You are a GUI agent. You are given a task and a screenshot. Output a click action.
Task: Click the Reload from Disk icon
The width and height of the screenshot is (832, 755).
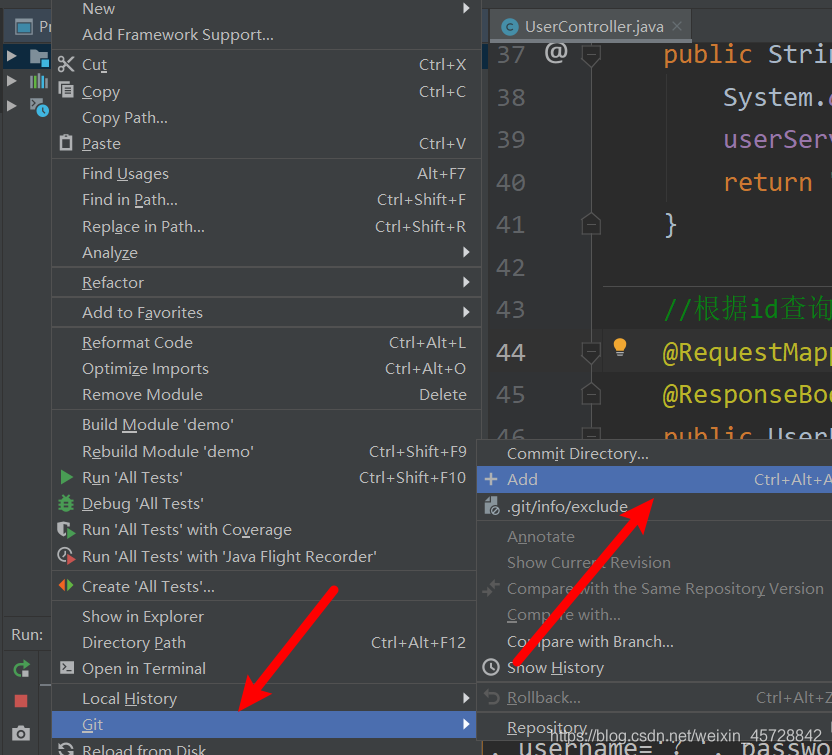pyautogui.click(x=66, y=749)
